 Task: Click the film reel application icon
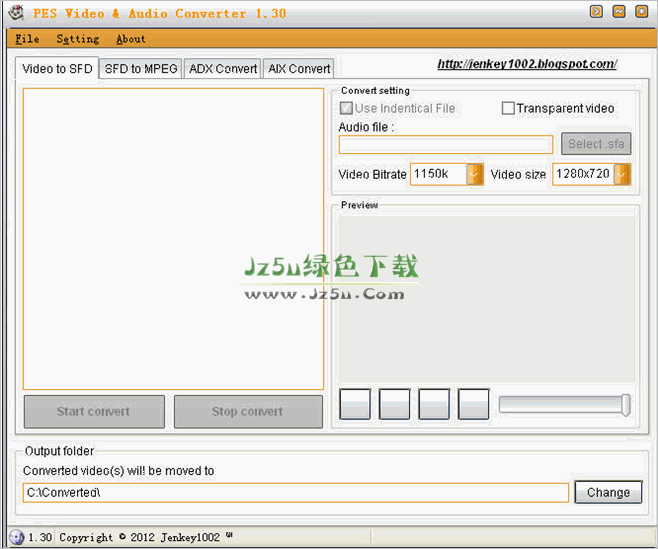16,13
